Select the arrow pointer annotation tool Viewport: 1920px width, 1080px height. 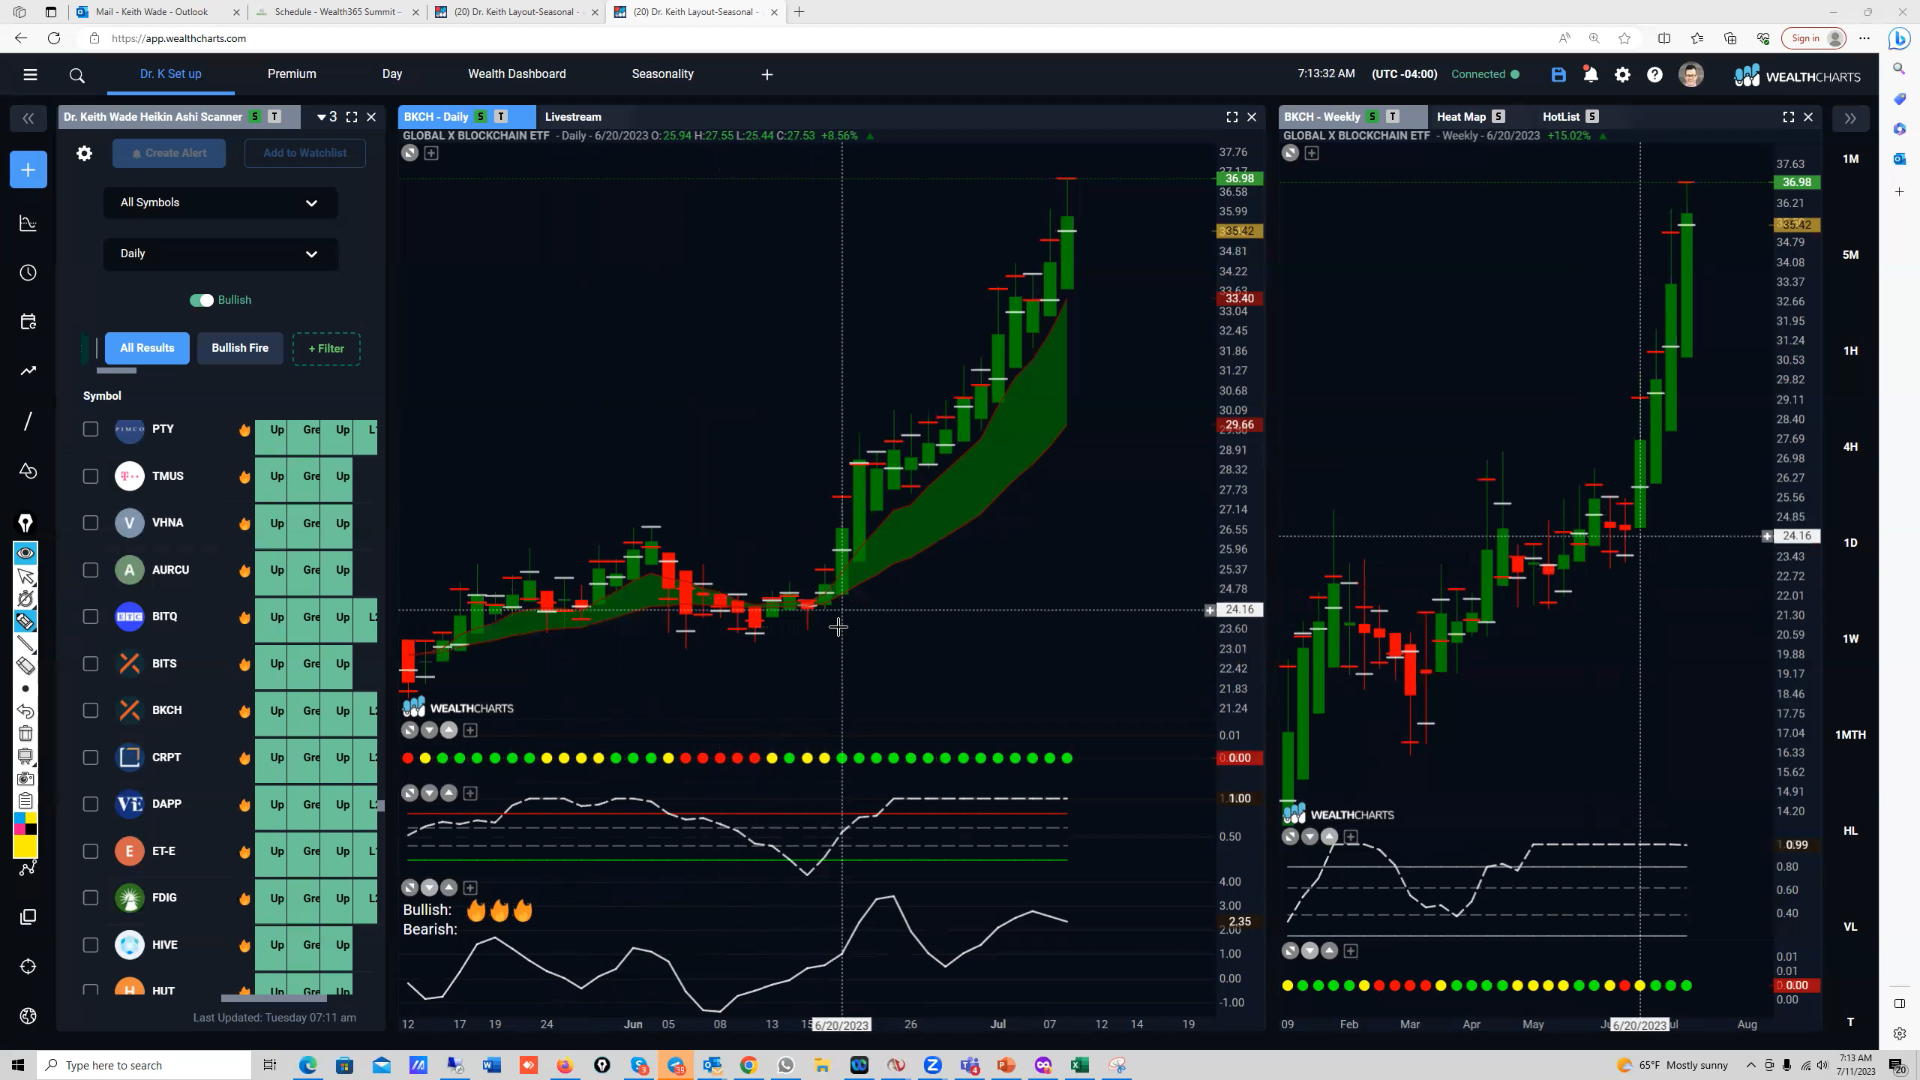[x=26, y=577]
